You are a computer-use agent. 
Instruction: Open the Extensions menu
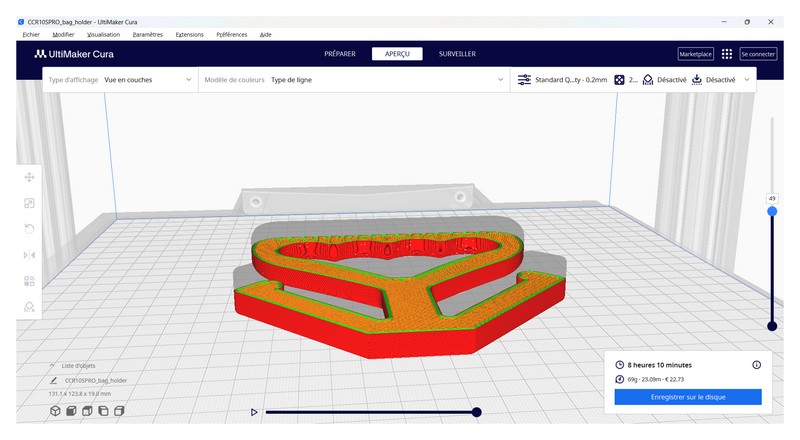(x=189, y=34)
